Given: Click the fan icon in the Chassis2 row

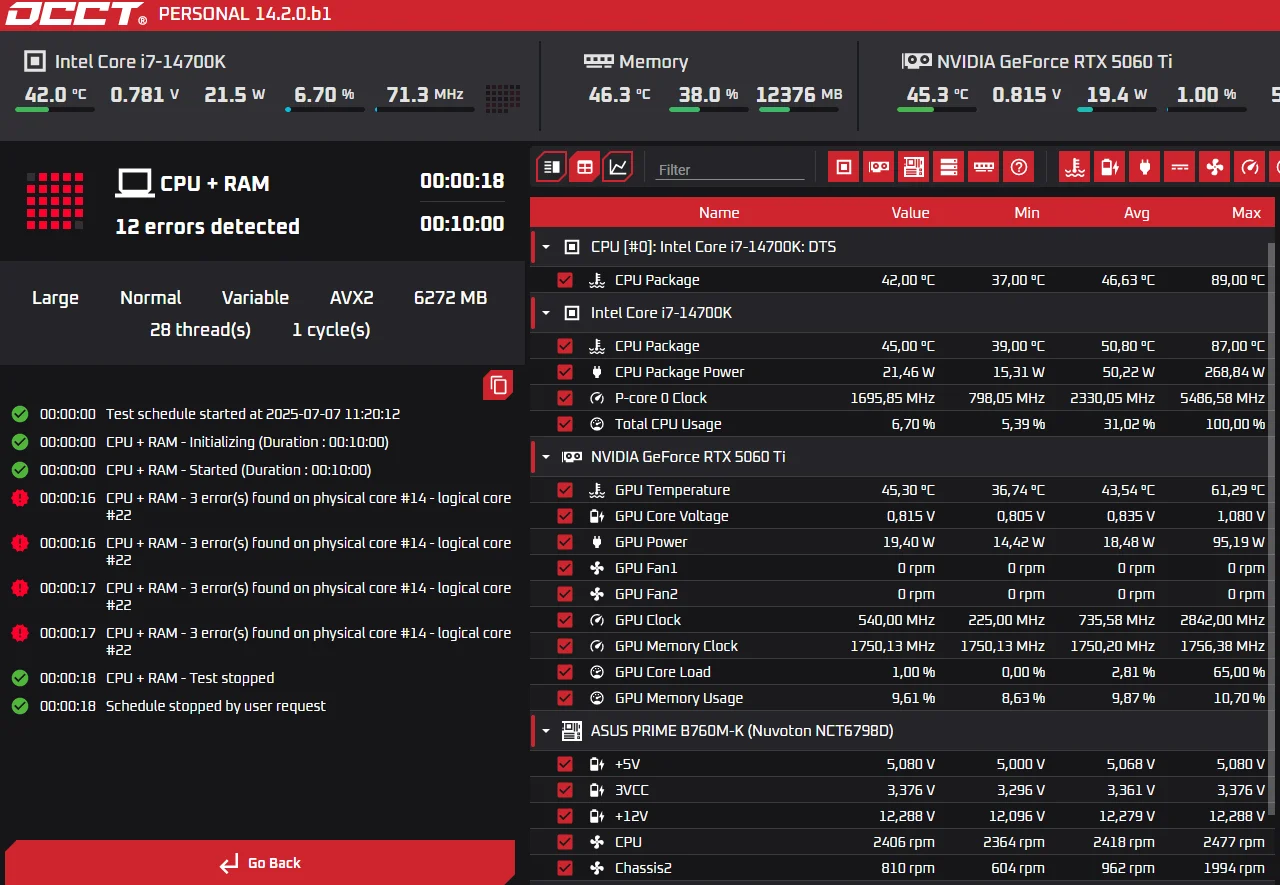Looking at the screenshot, I should point(597,868).
